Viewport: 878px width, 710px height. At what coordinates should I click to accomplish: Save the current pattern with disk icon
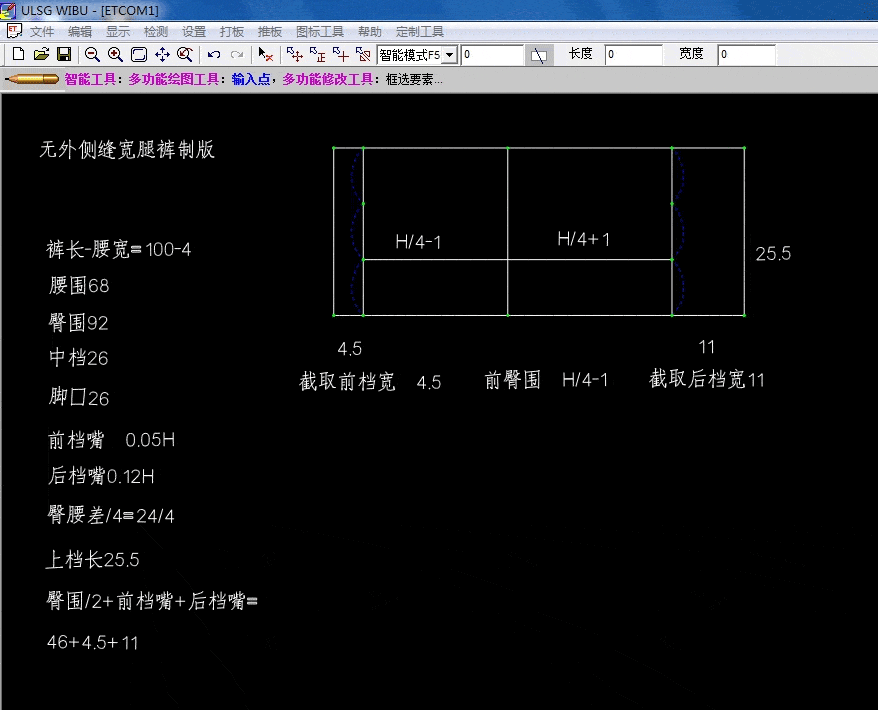[64, 55]
